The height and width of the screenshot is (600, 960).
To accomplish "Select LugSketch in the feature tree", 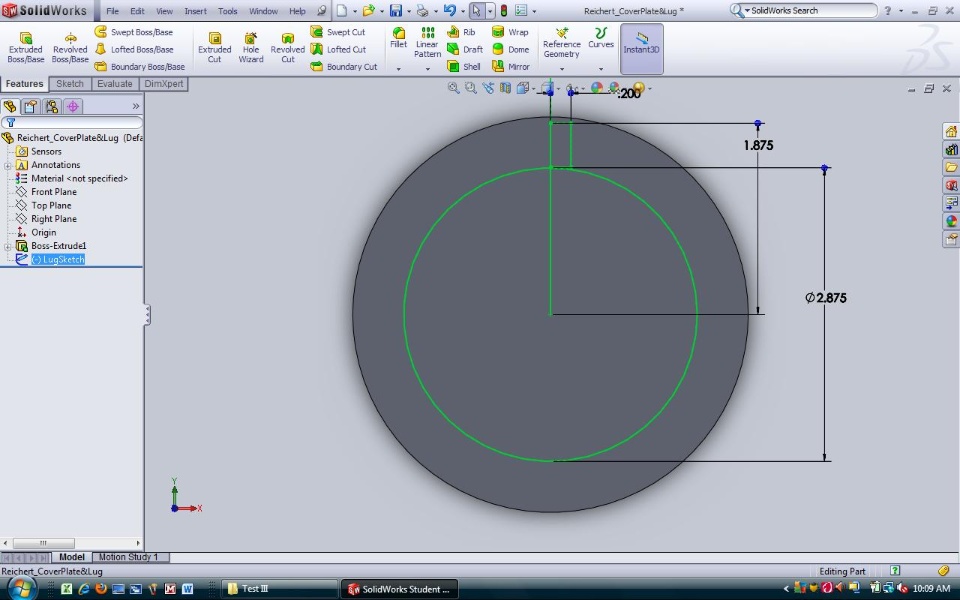I will click(x=58, y=260).
